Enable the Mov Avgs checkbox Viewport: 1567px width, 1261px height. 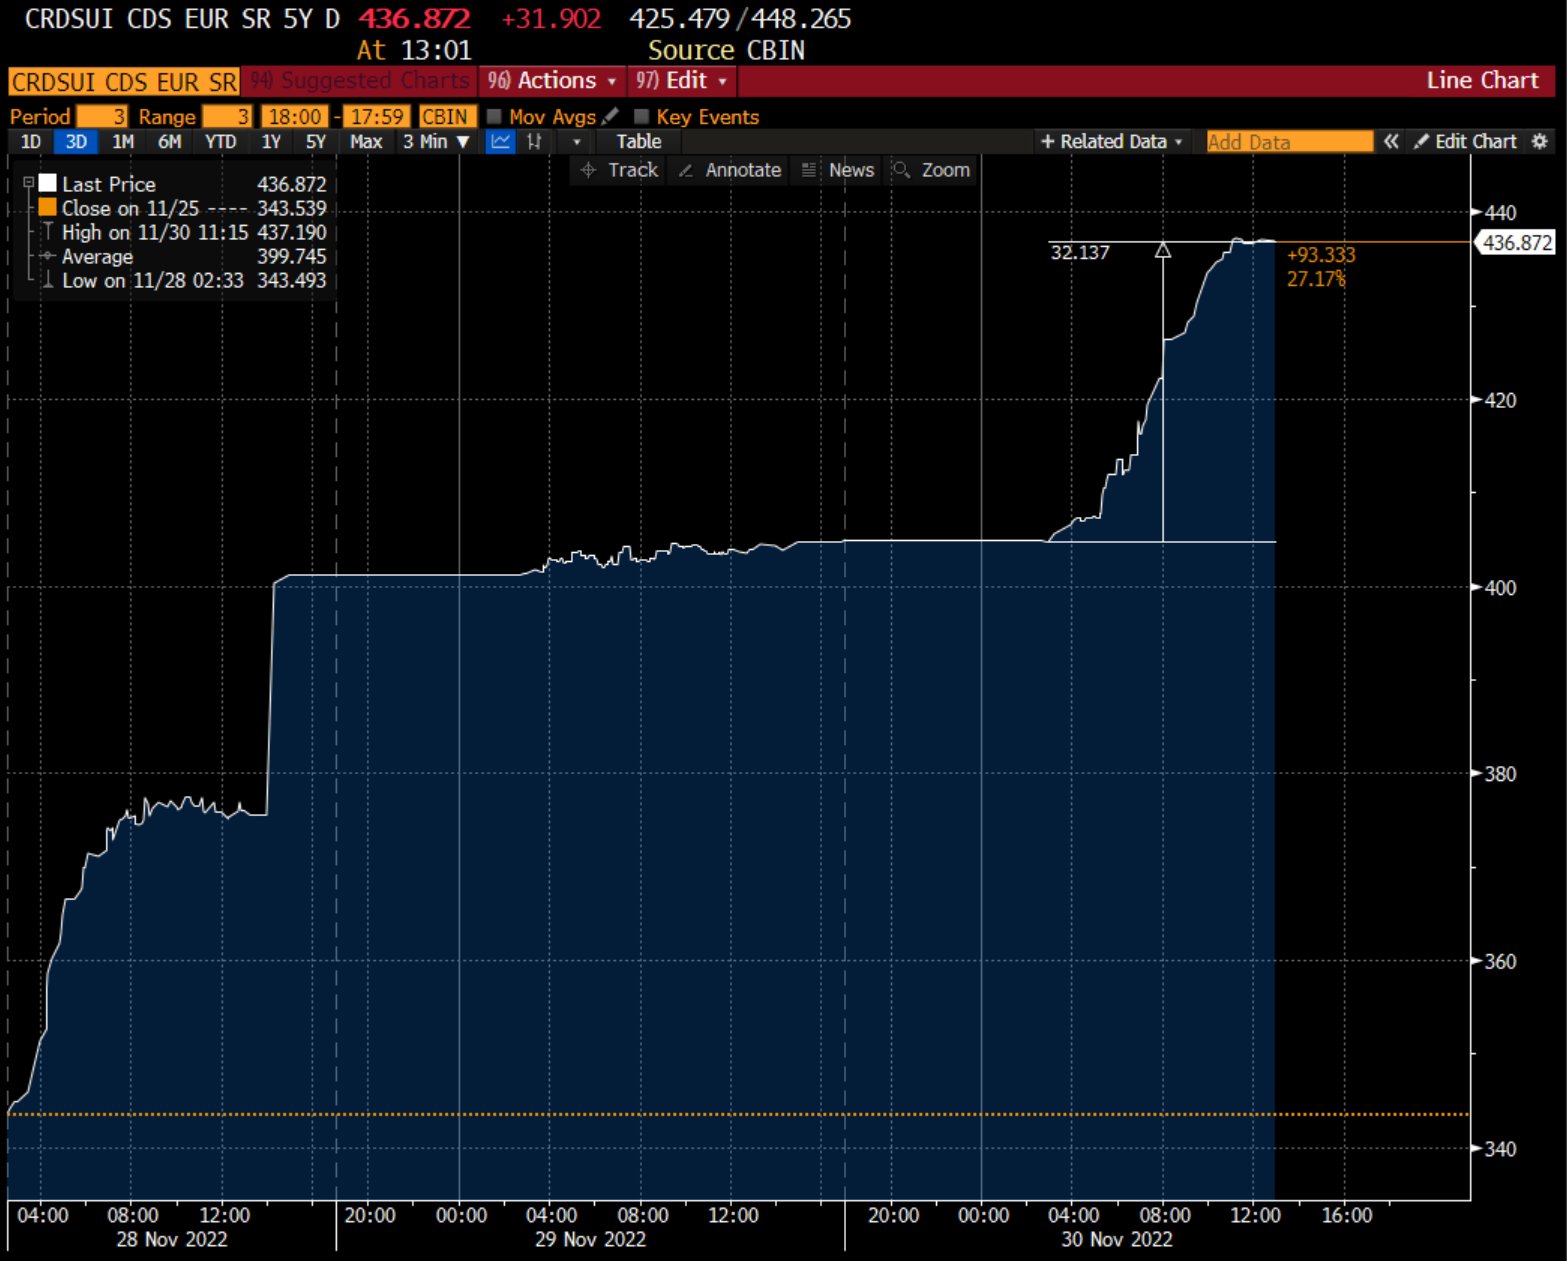click(494, 117)
